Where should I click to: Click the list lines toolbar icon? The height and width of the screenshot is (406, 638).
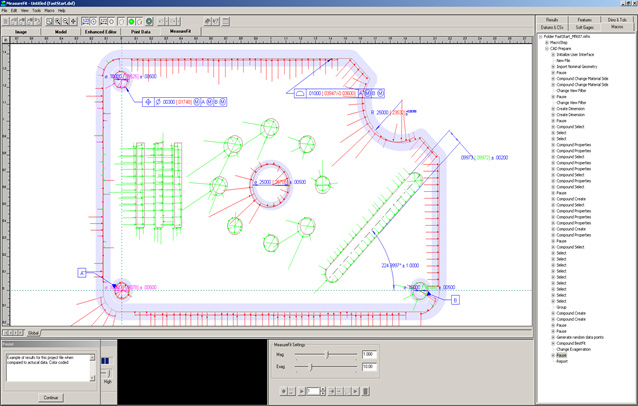226,22
